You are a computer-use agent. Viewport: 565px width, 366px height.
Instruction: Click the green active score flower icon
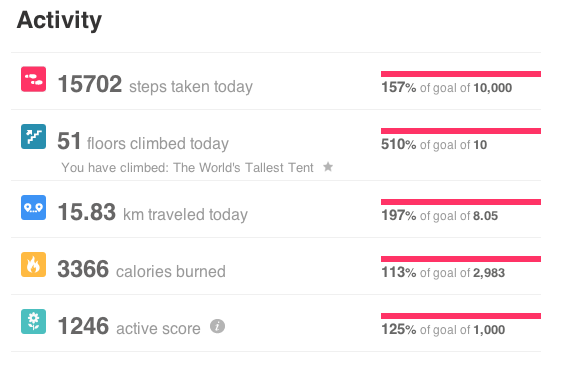33,321
